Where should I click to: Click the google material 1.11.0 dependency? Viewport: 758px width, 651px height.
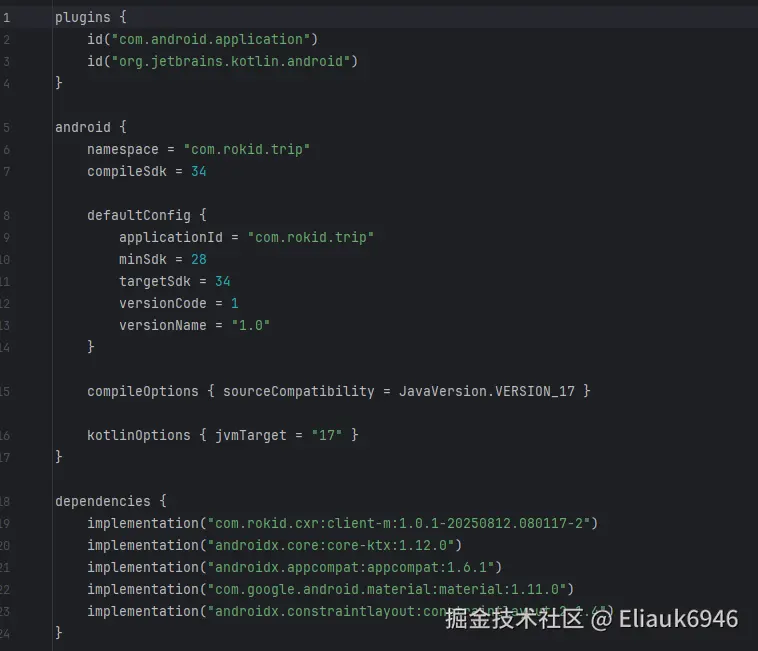click(x=388, y=589)
